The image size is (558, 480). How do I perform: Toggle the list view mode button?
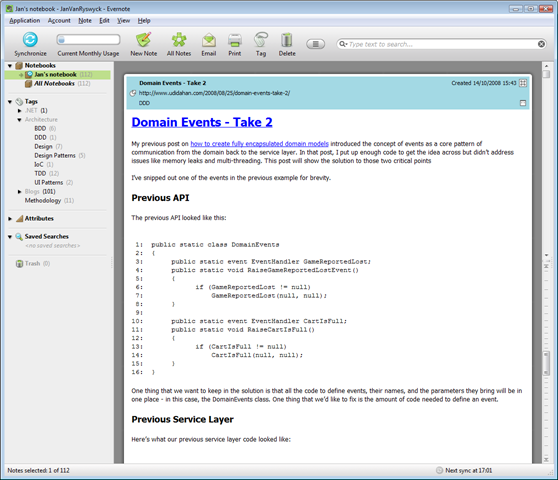[315, 44]
